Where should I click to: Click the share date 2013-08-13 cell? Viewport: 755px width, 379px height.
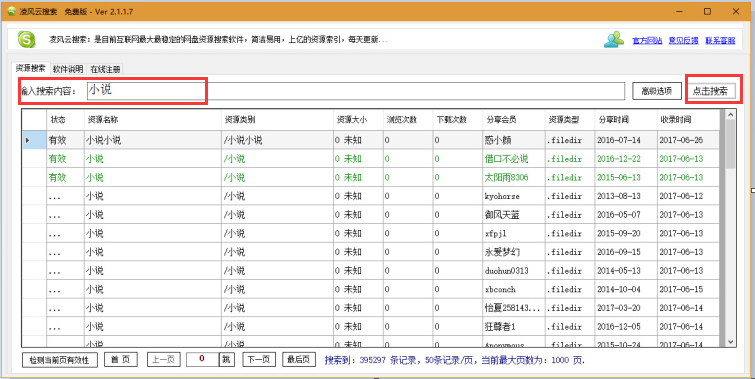tap(625, 196)
